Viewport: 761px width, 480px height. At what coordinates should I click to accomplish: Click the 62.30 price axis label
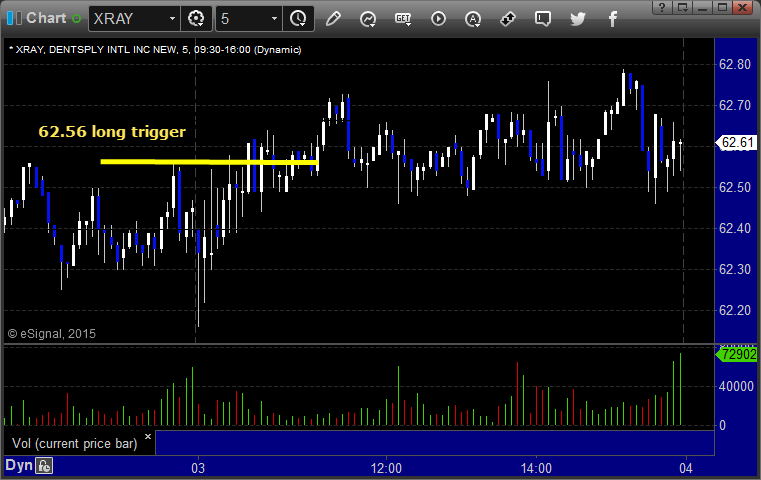click(735, 269)
